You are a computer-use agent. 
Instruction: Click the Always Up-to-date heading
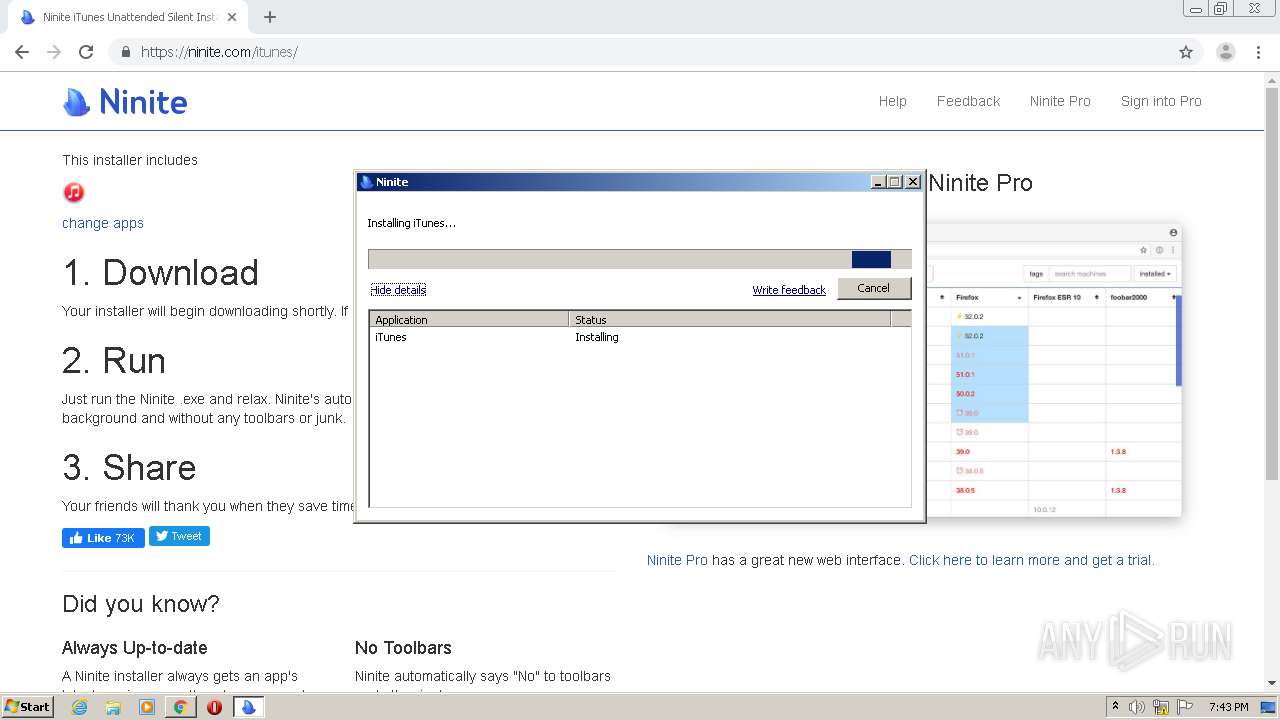click(x=135, y=648)
